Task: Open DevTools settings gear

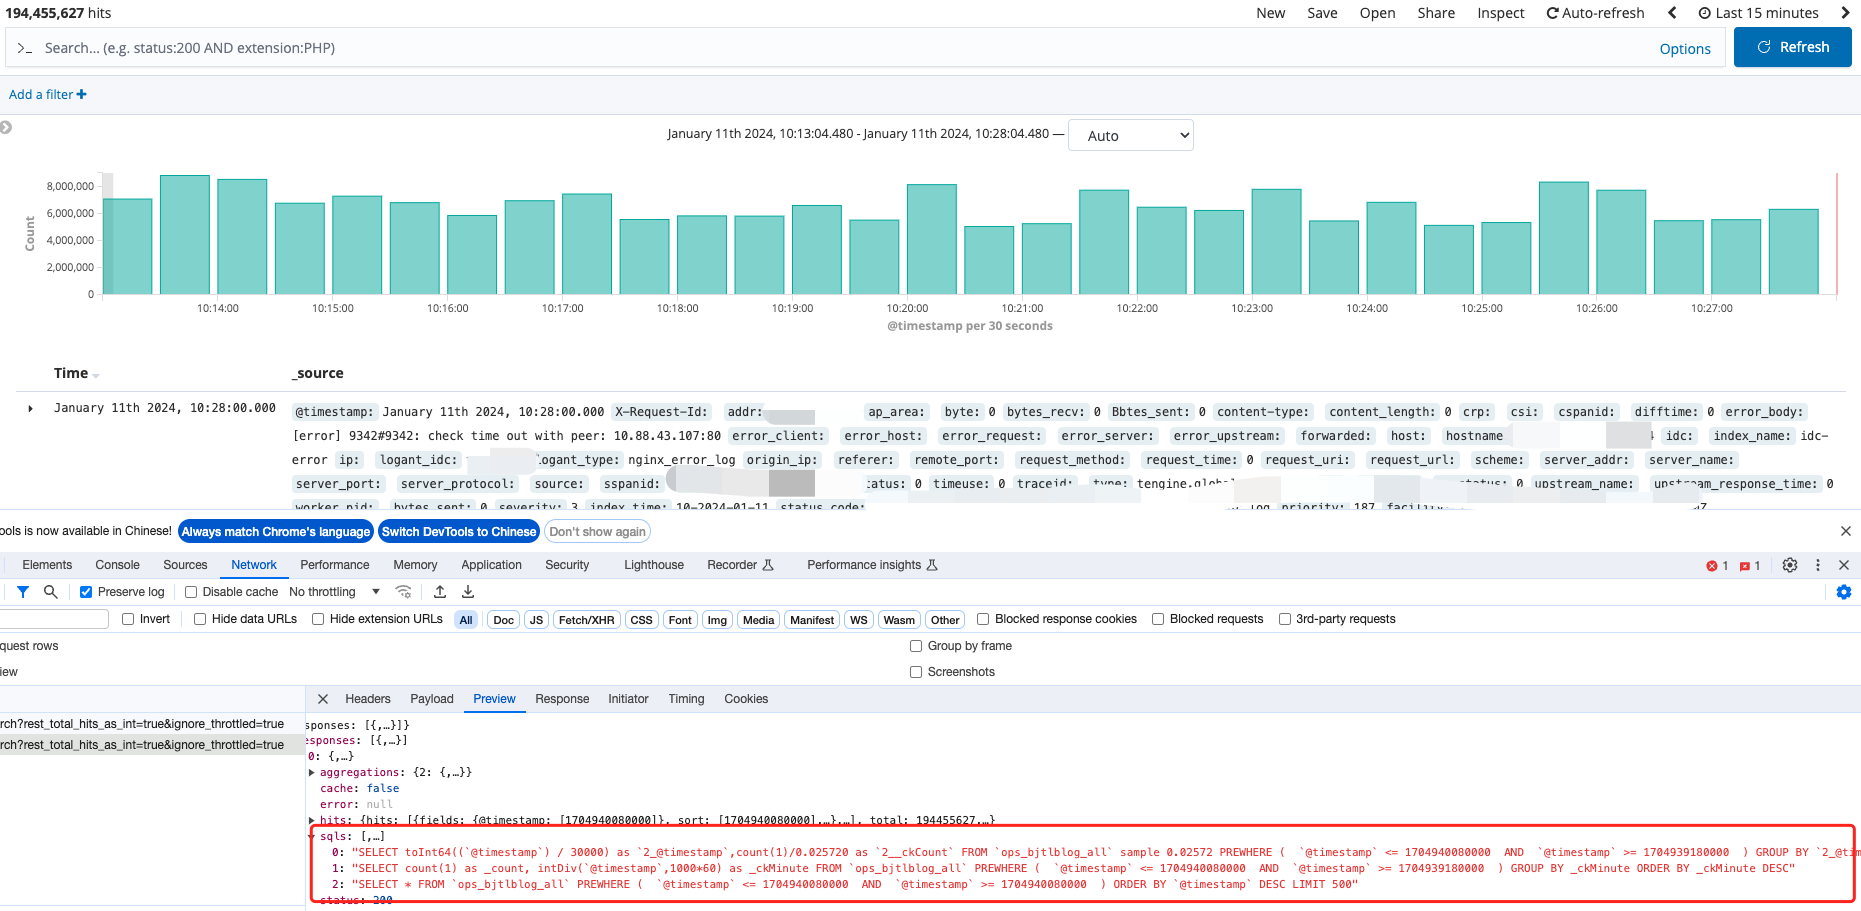Action: (x=1790, y=565)
